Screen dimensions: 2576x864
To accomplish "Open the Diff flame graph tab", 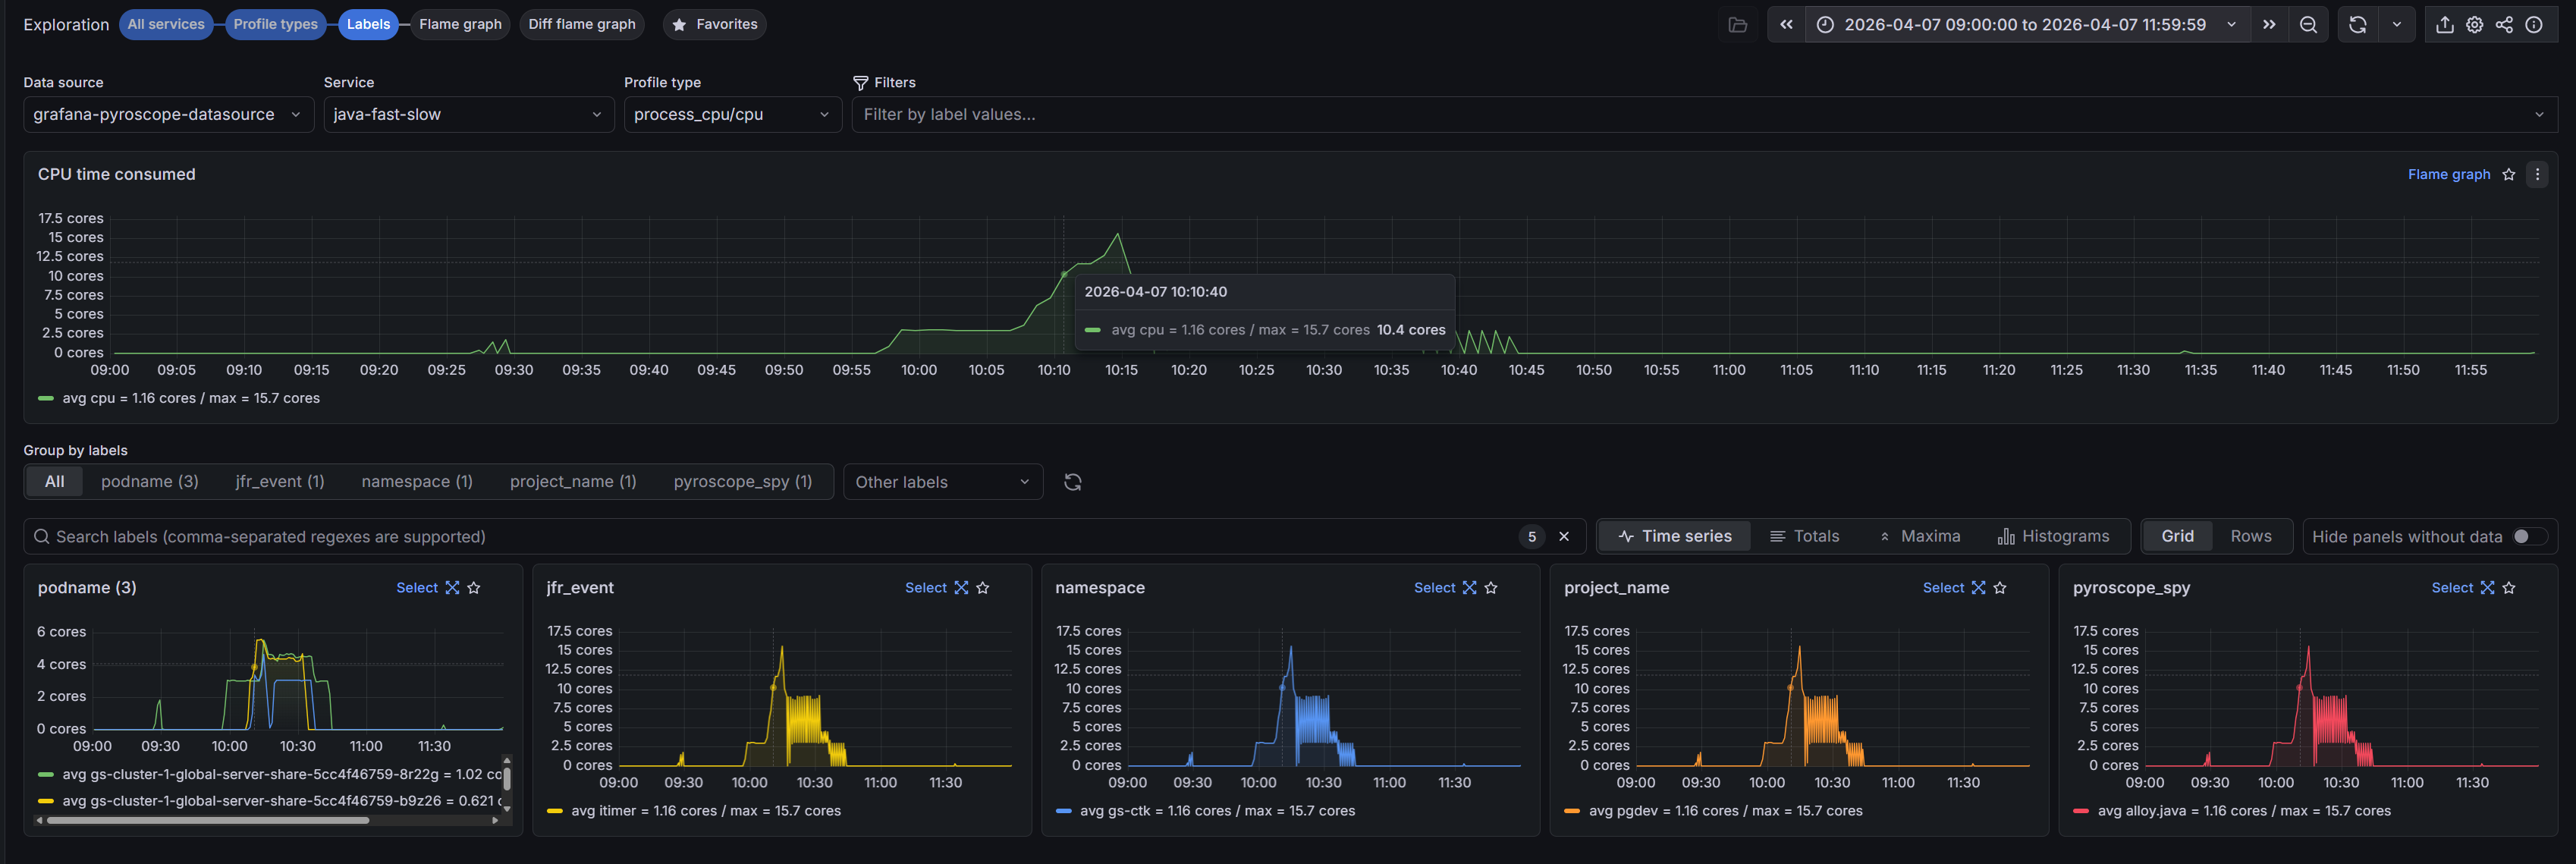I will (582, 25).
